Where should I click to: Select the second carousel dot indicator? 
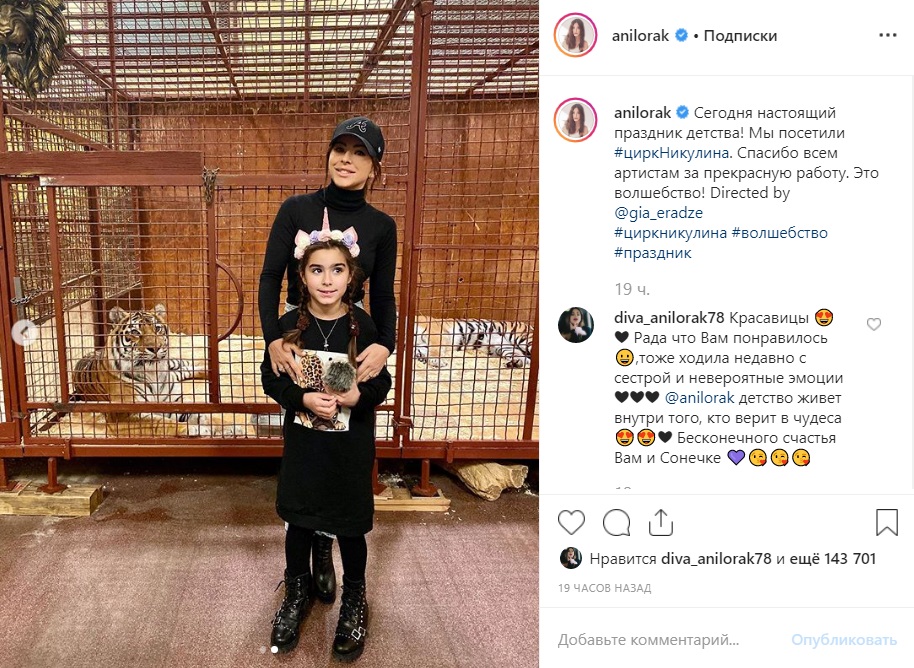pos(275,649)
